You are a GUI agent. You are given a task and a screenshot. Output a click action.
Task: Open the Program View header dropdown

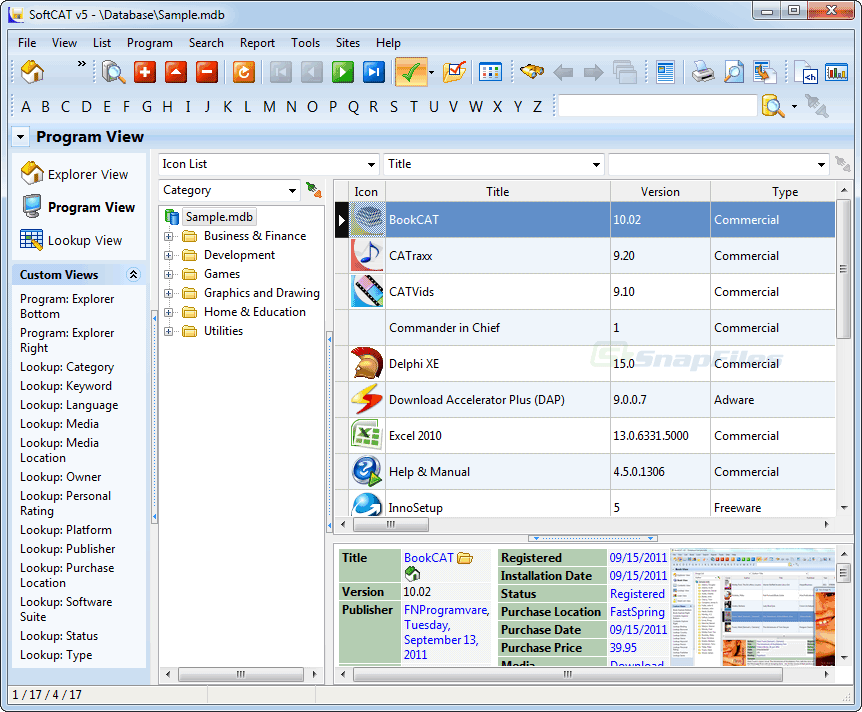pos(20,136)
